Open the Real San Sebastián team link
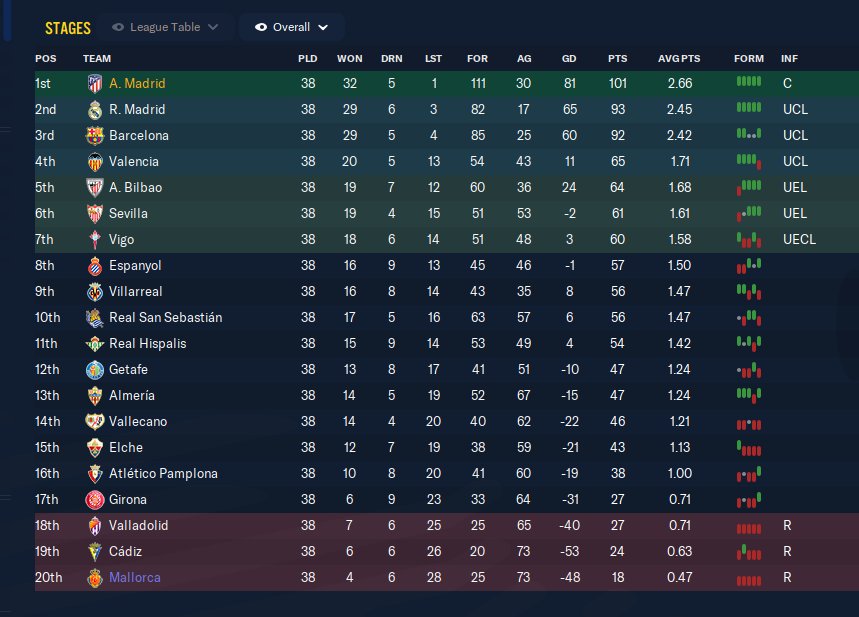This screenshot has height=617, width=859. tap(165, 318)
